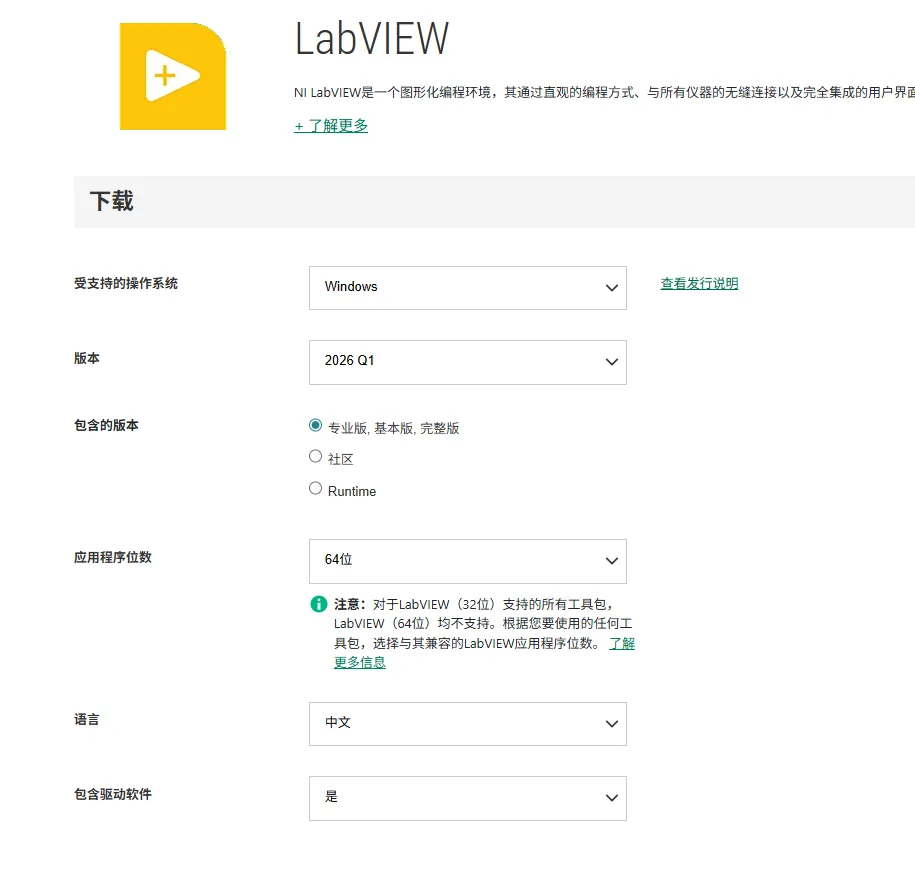The image size is (915, 893).
Task: Open the 受支持的操作系统 Windows dropdown
Action: click(x=467, y=288)
